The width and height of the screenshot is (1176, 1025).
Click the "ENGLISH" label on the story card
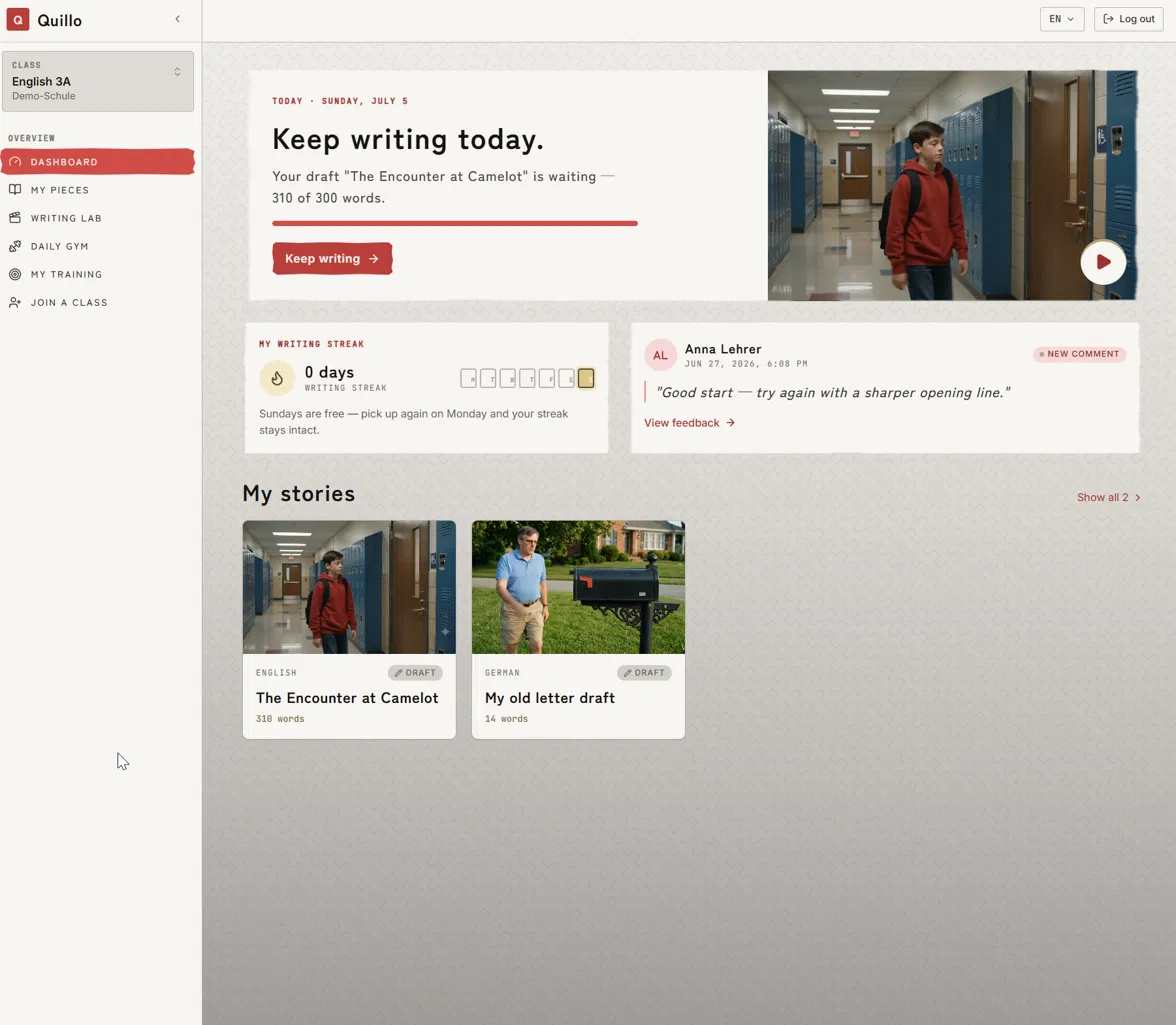(276, 673)
